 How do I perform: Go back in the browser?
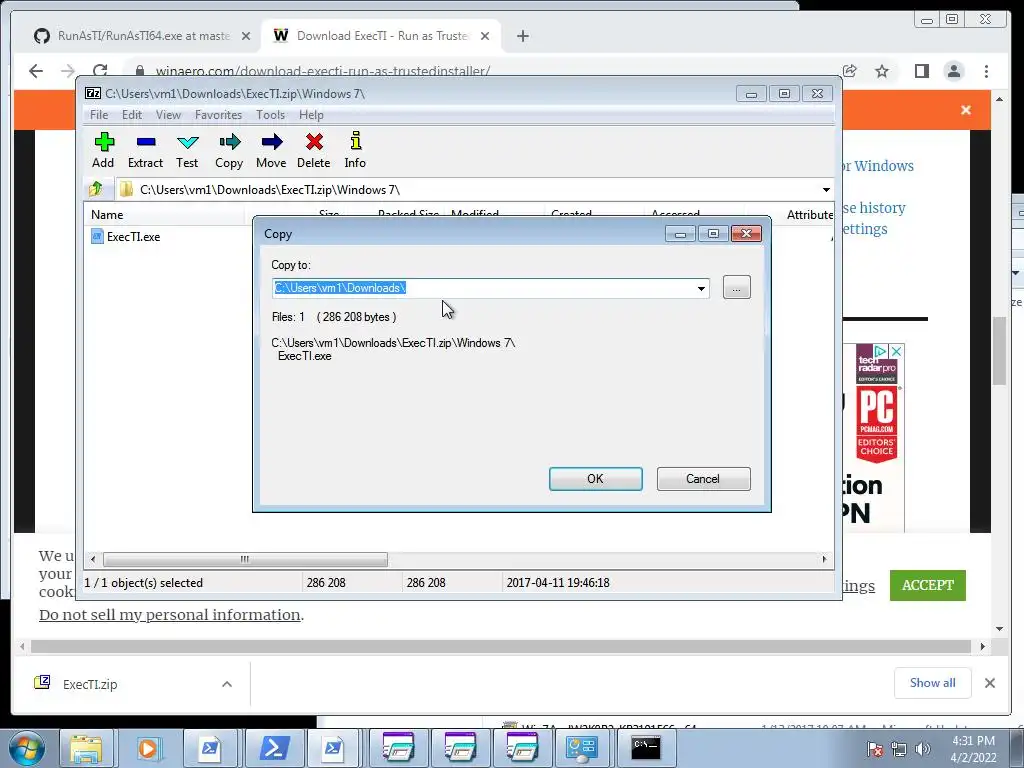(36, 71)
